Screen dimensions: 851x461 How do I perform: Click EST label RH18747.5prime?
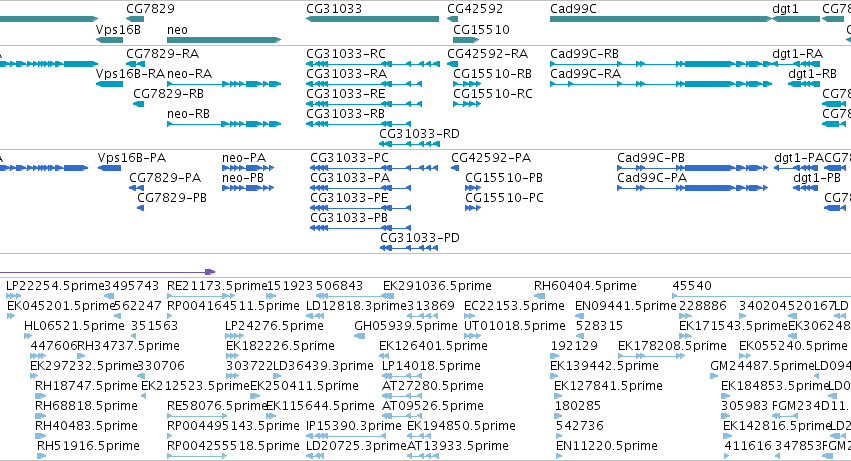(86, 387)
